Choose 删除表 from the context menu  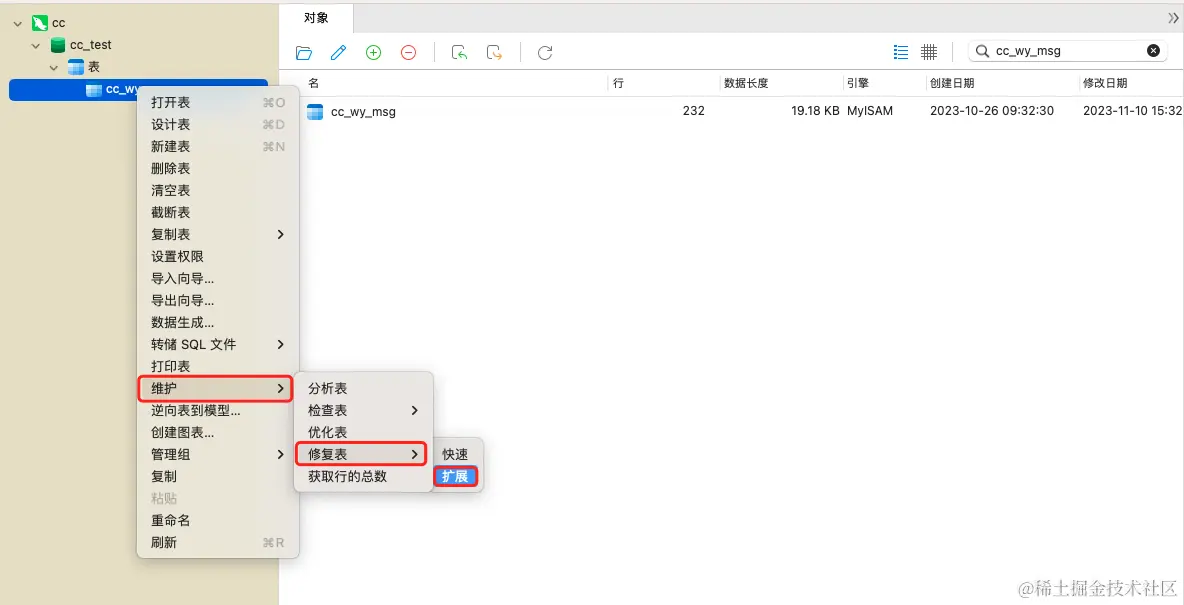pos(218,168)
